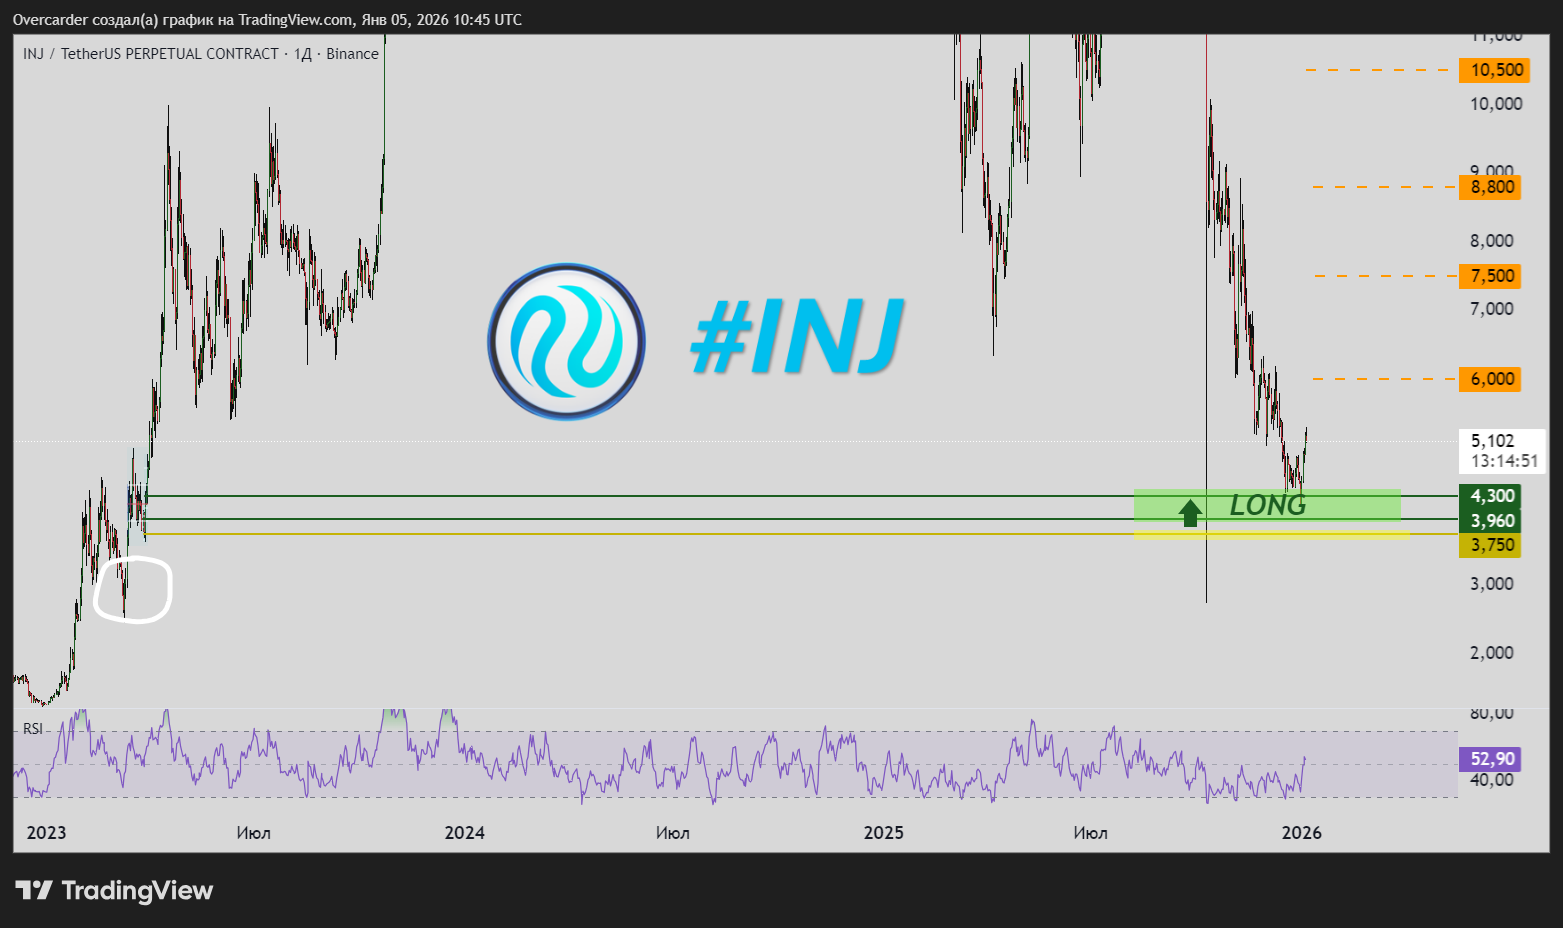Click the green up arrow in LONG zone
1563x928 pixels.
[1190, 513]
